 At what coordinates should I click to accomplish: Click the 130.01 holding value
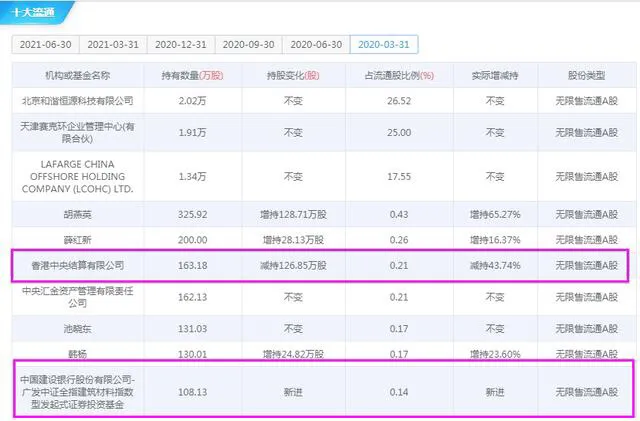pyautogui.click(x=192, y=354)
